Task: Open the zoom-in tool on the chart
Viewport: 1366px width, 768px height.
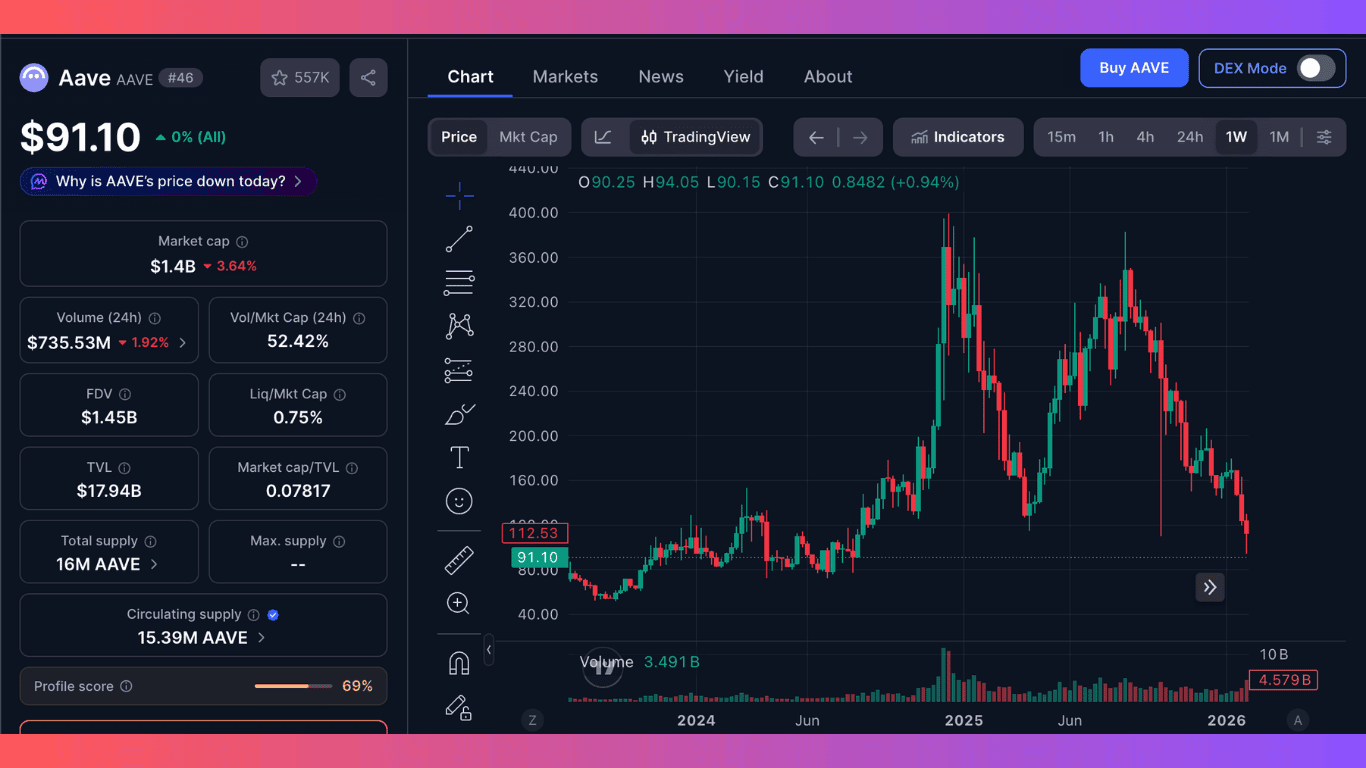Action: pos(458,603)
